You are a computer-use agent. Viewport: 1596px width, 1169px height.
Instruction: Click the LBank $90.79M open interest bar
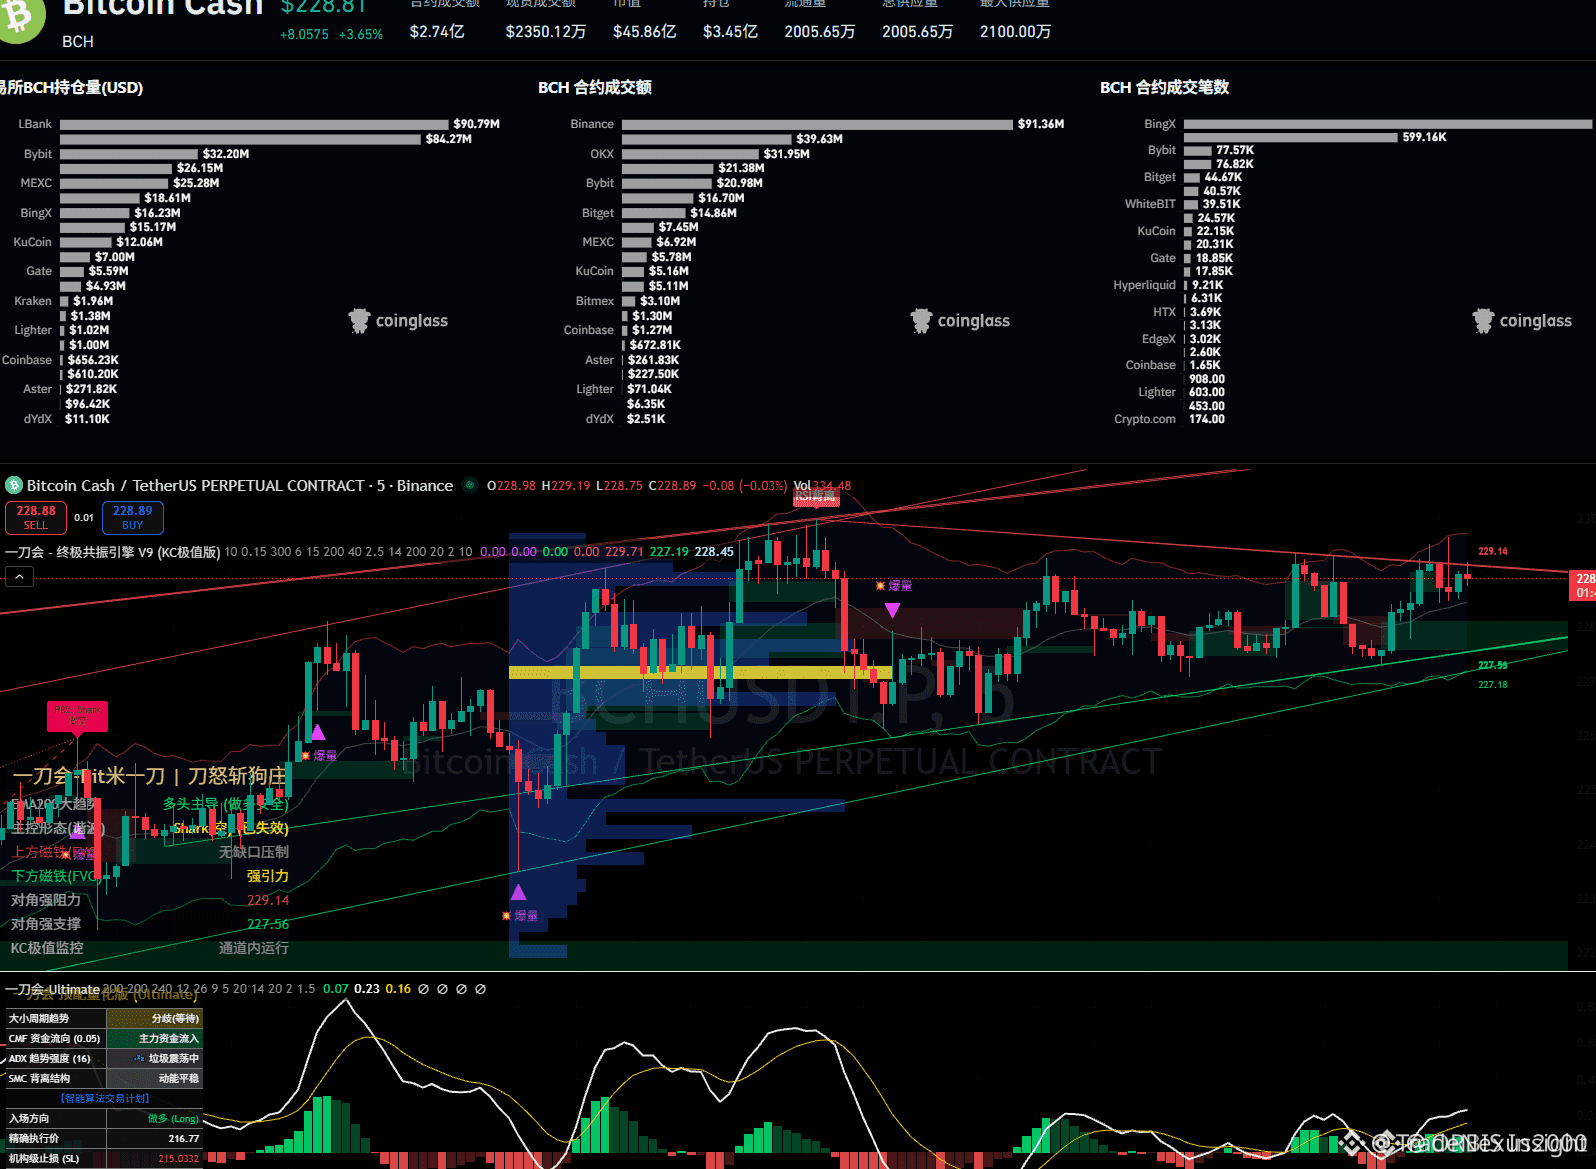pos(254,125)
